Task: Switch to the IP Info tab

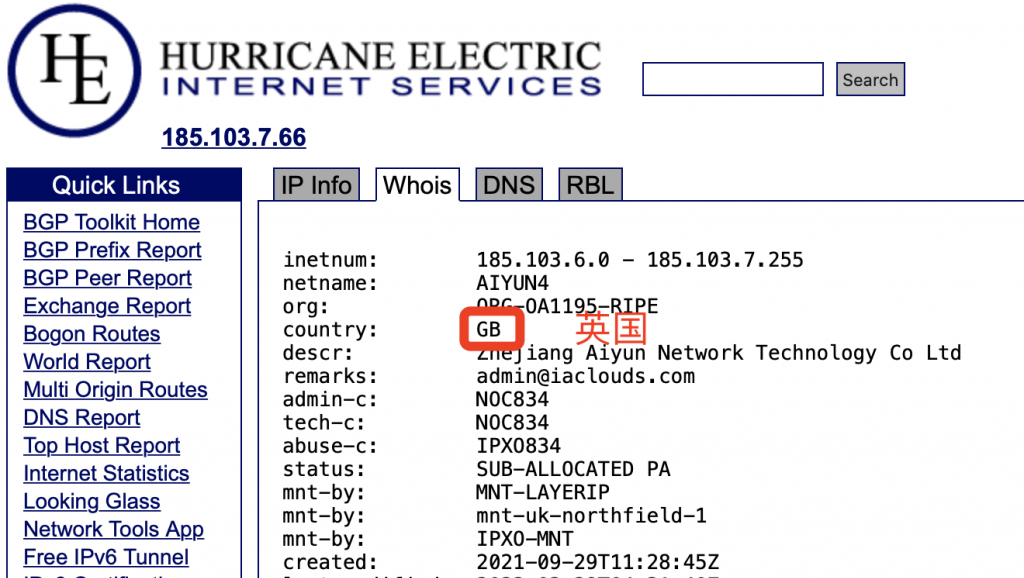Action: 316,185
